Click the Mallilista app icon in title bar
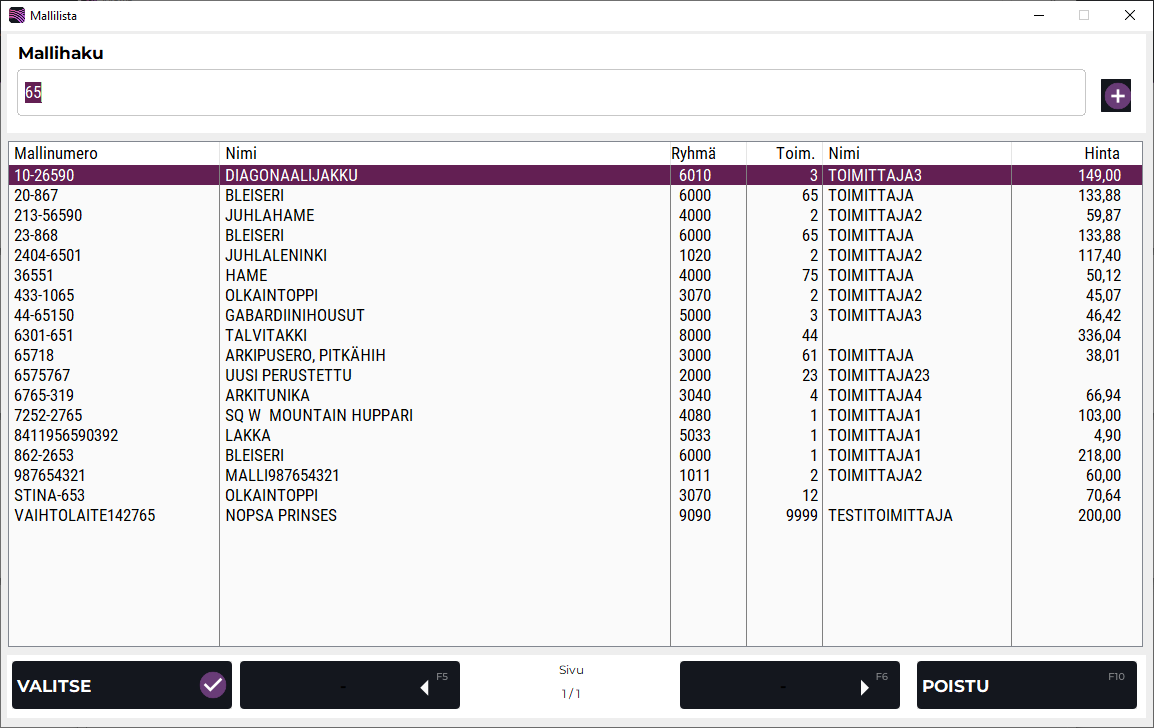 click(x=17, y=15)
